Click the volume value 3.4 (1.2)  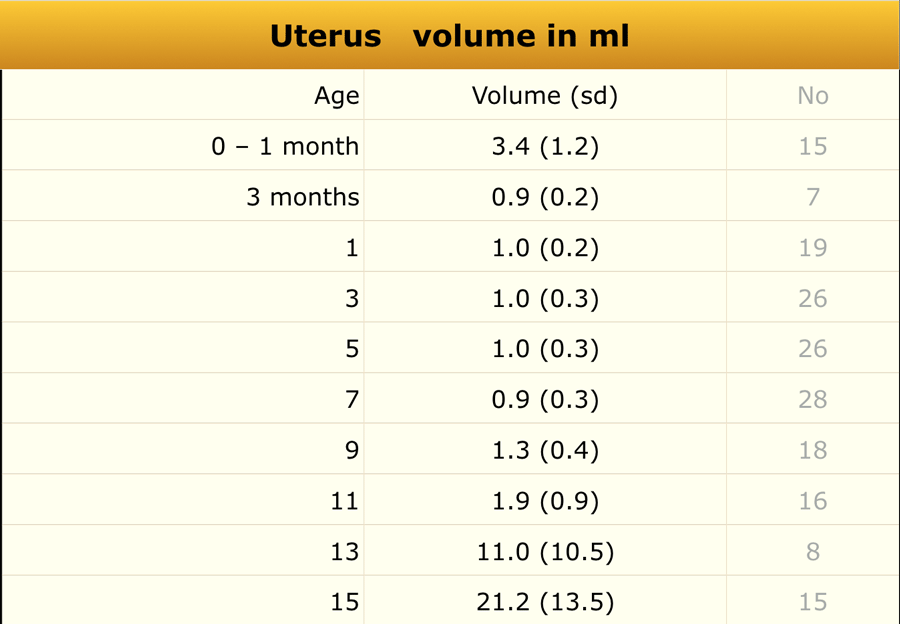[x=545, y=146]
